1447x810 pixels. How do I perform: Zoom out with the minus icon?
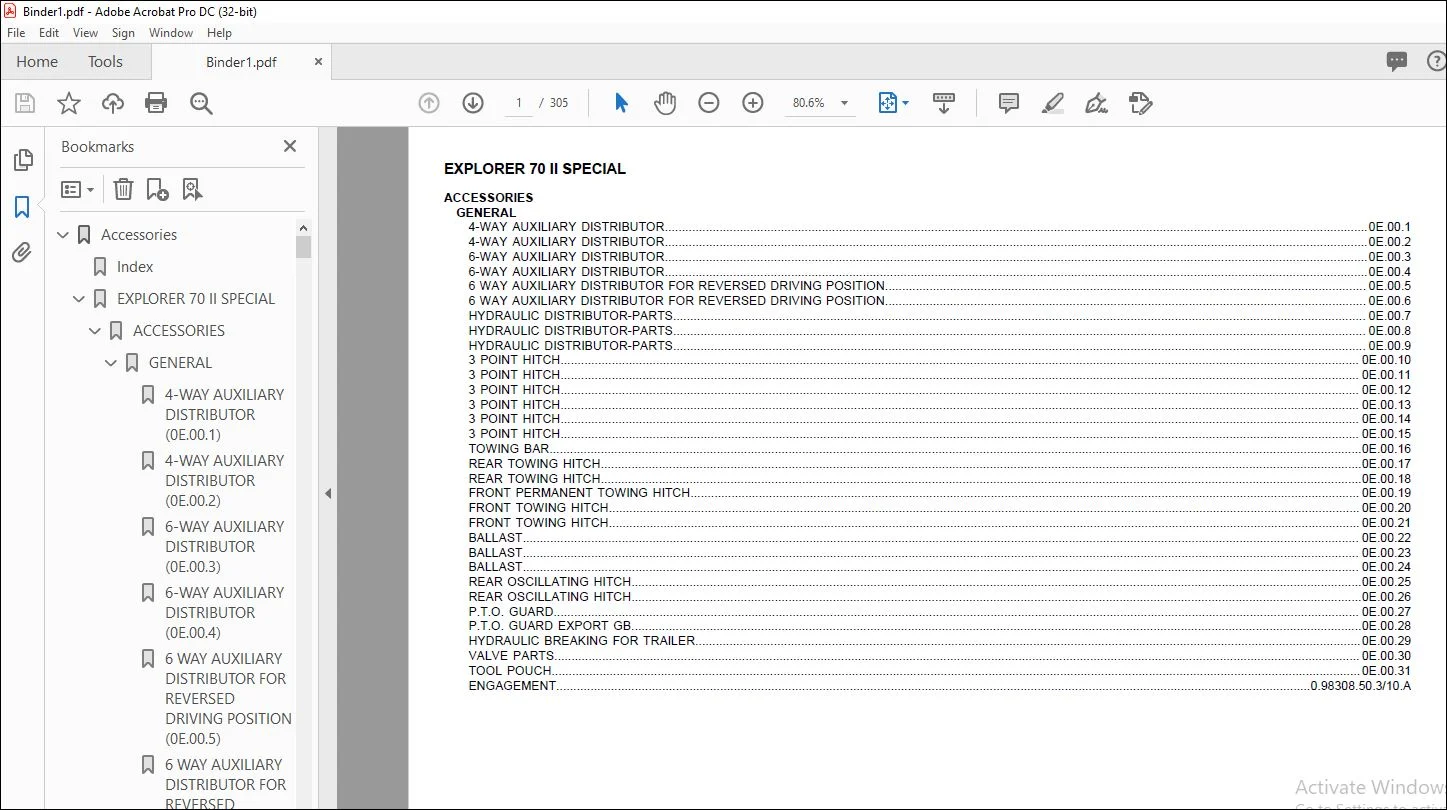click(x=709, y=103)
